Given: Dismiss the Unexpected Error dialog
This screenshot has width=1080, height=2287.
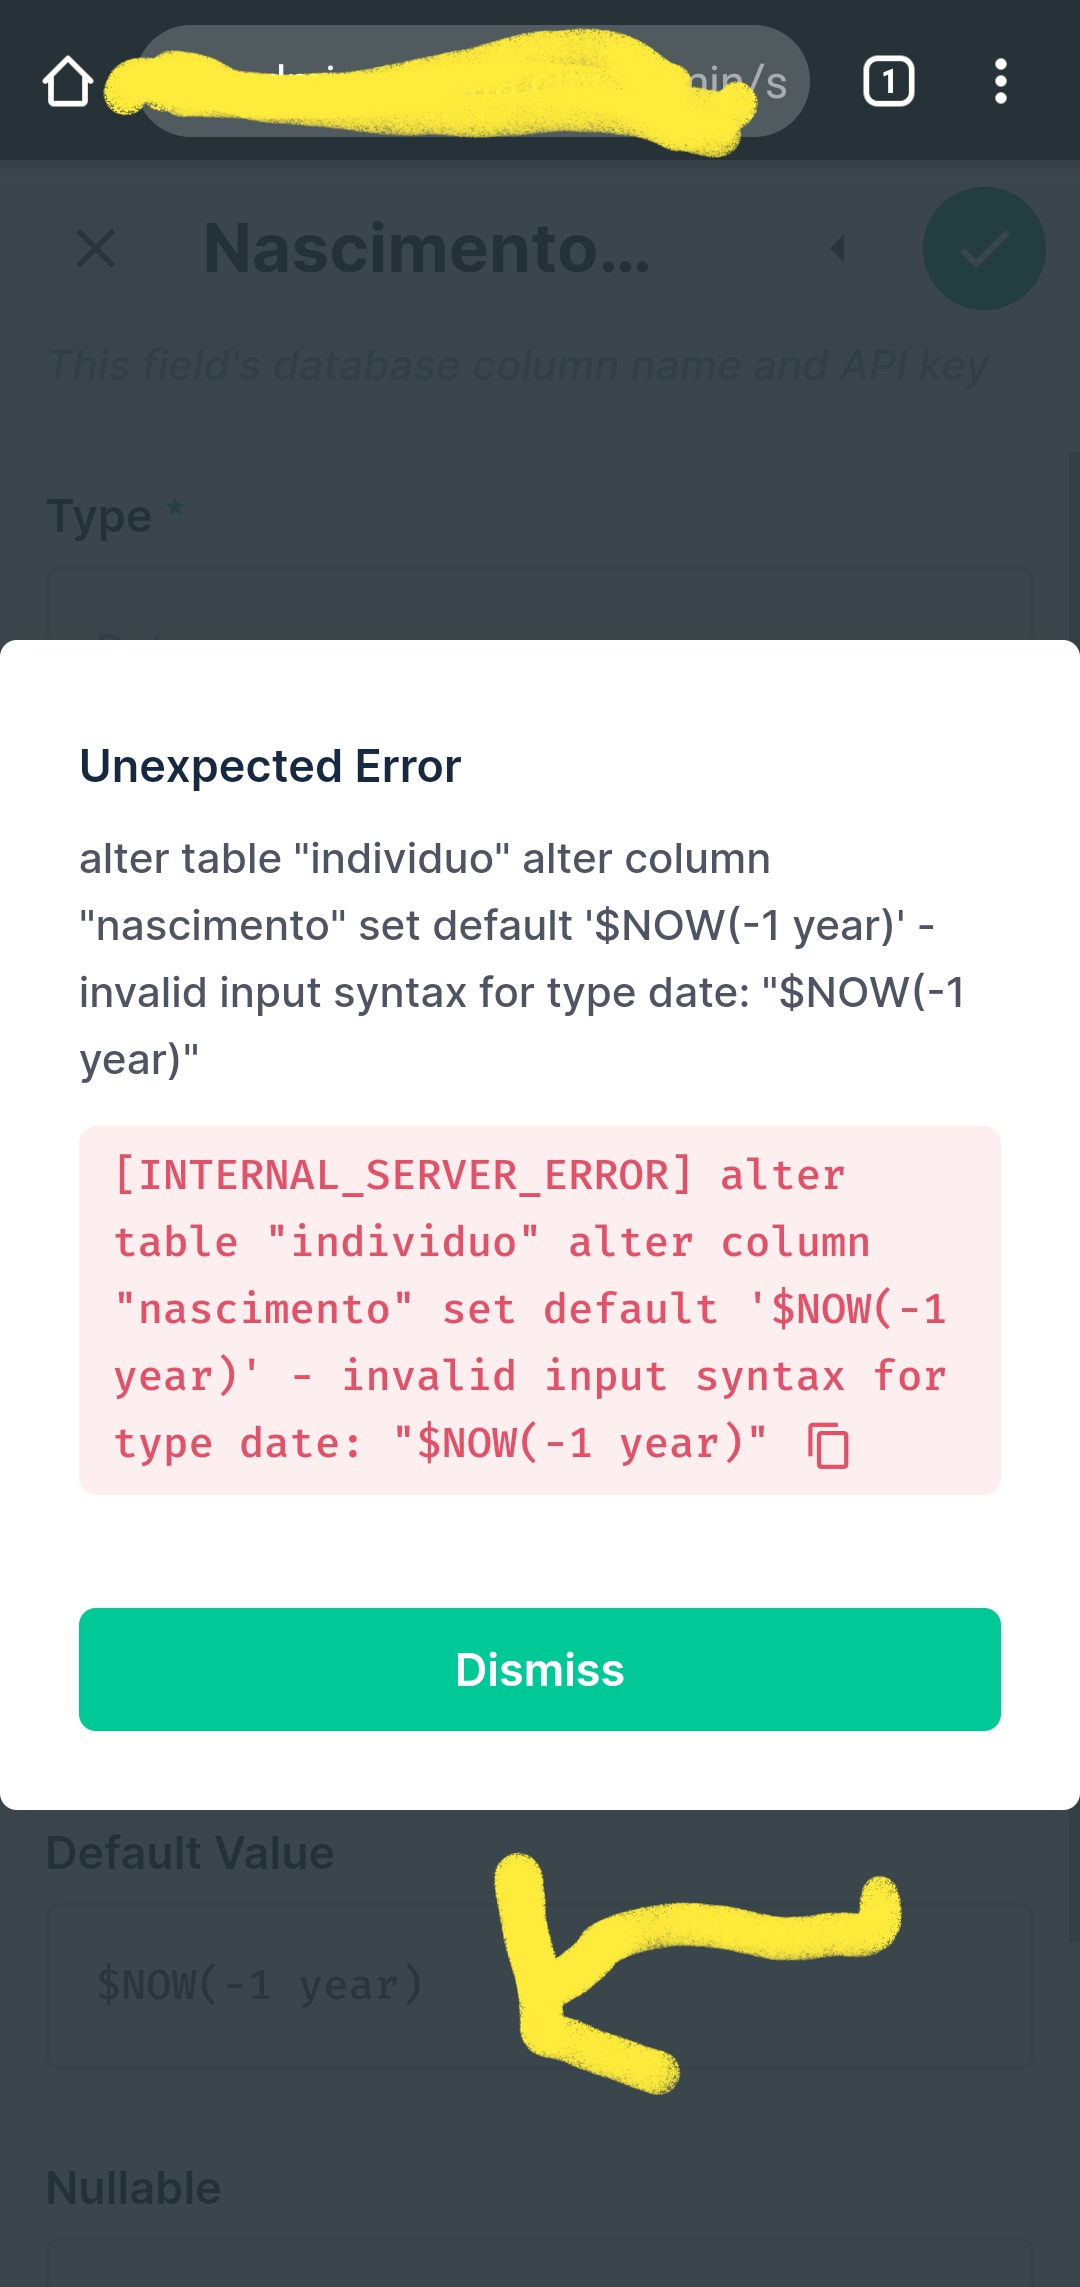Looking at the screenshot, I should [x=539, y=1669].
